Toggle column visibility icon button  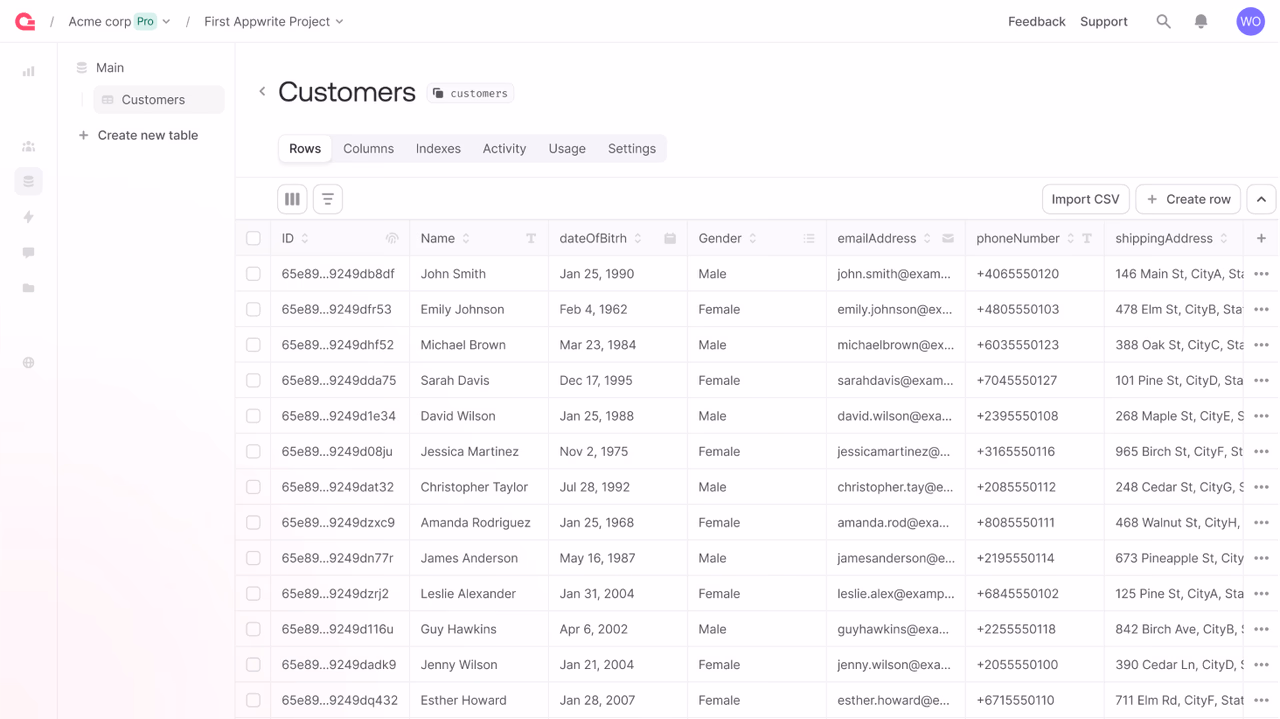[x=292, y=199]
